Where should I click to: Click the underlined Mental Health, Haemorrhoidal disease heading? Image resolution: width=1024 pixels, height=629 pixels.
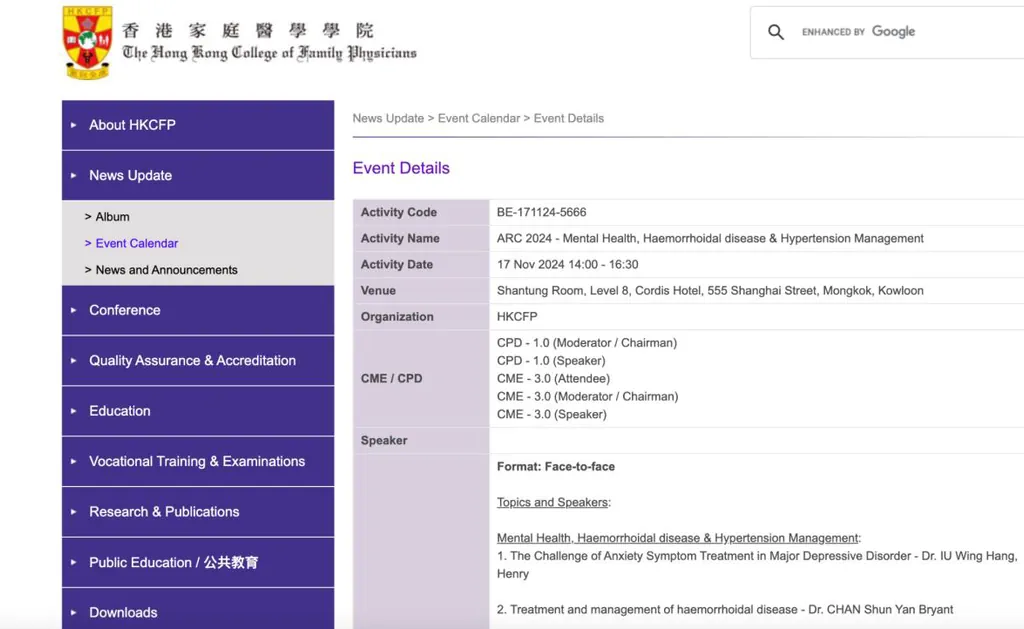click(677, 538)
